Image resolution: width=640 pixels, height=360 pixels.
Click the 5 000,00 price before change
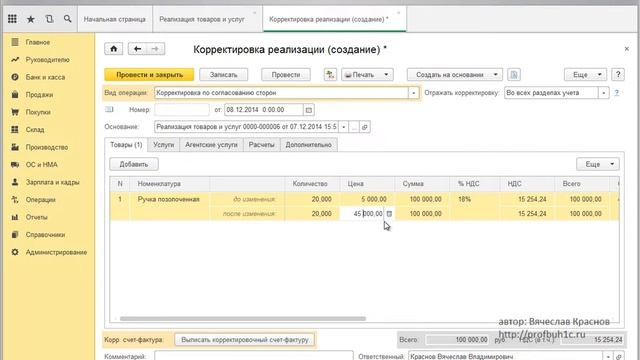pos(367,199)
